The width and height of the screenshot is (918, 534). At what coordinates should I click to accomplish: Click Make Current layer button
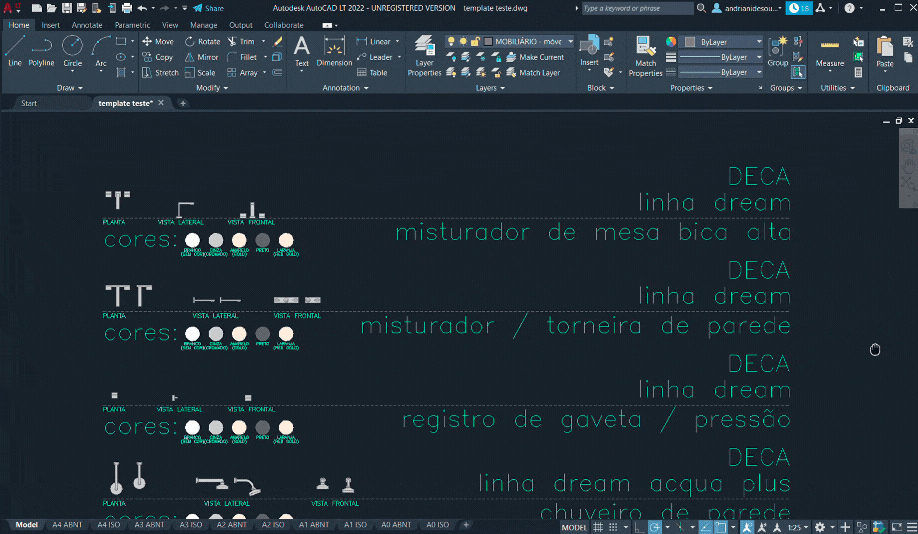pyautogui.click(x=535, y=57)
